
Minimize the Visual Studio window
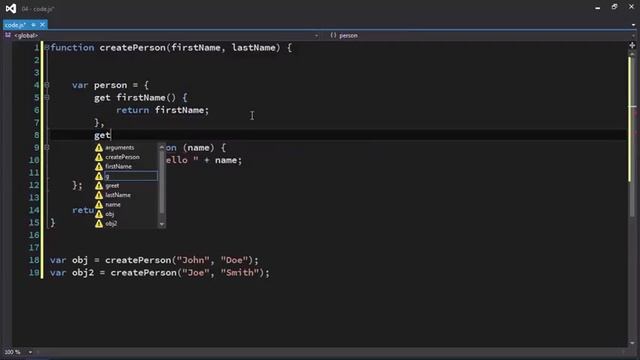[598, 8]
